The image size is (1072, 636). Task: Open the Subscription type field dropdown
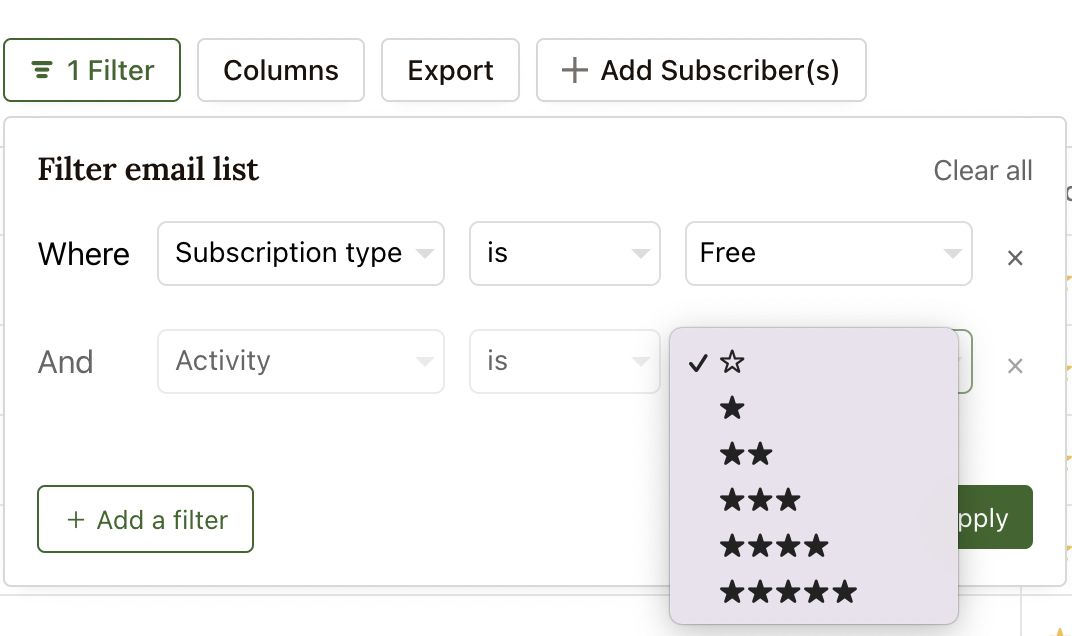pos(301,253)
